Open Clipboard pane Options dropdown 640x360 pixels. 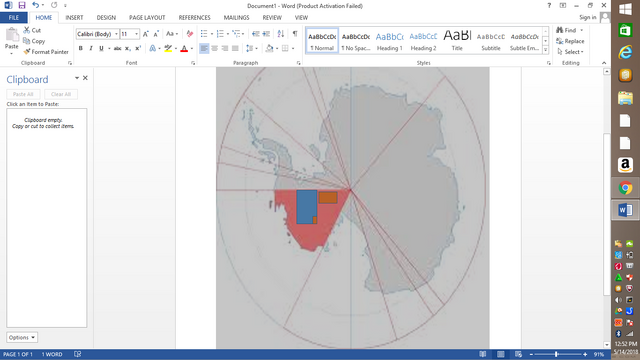coord(22,338)
